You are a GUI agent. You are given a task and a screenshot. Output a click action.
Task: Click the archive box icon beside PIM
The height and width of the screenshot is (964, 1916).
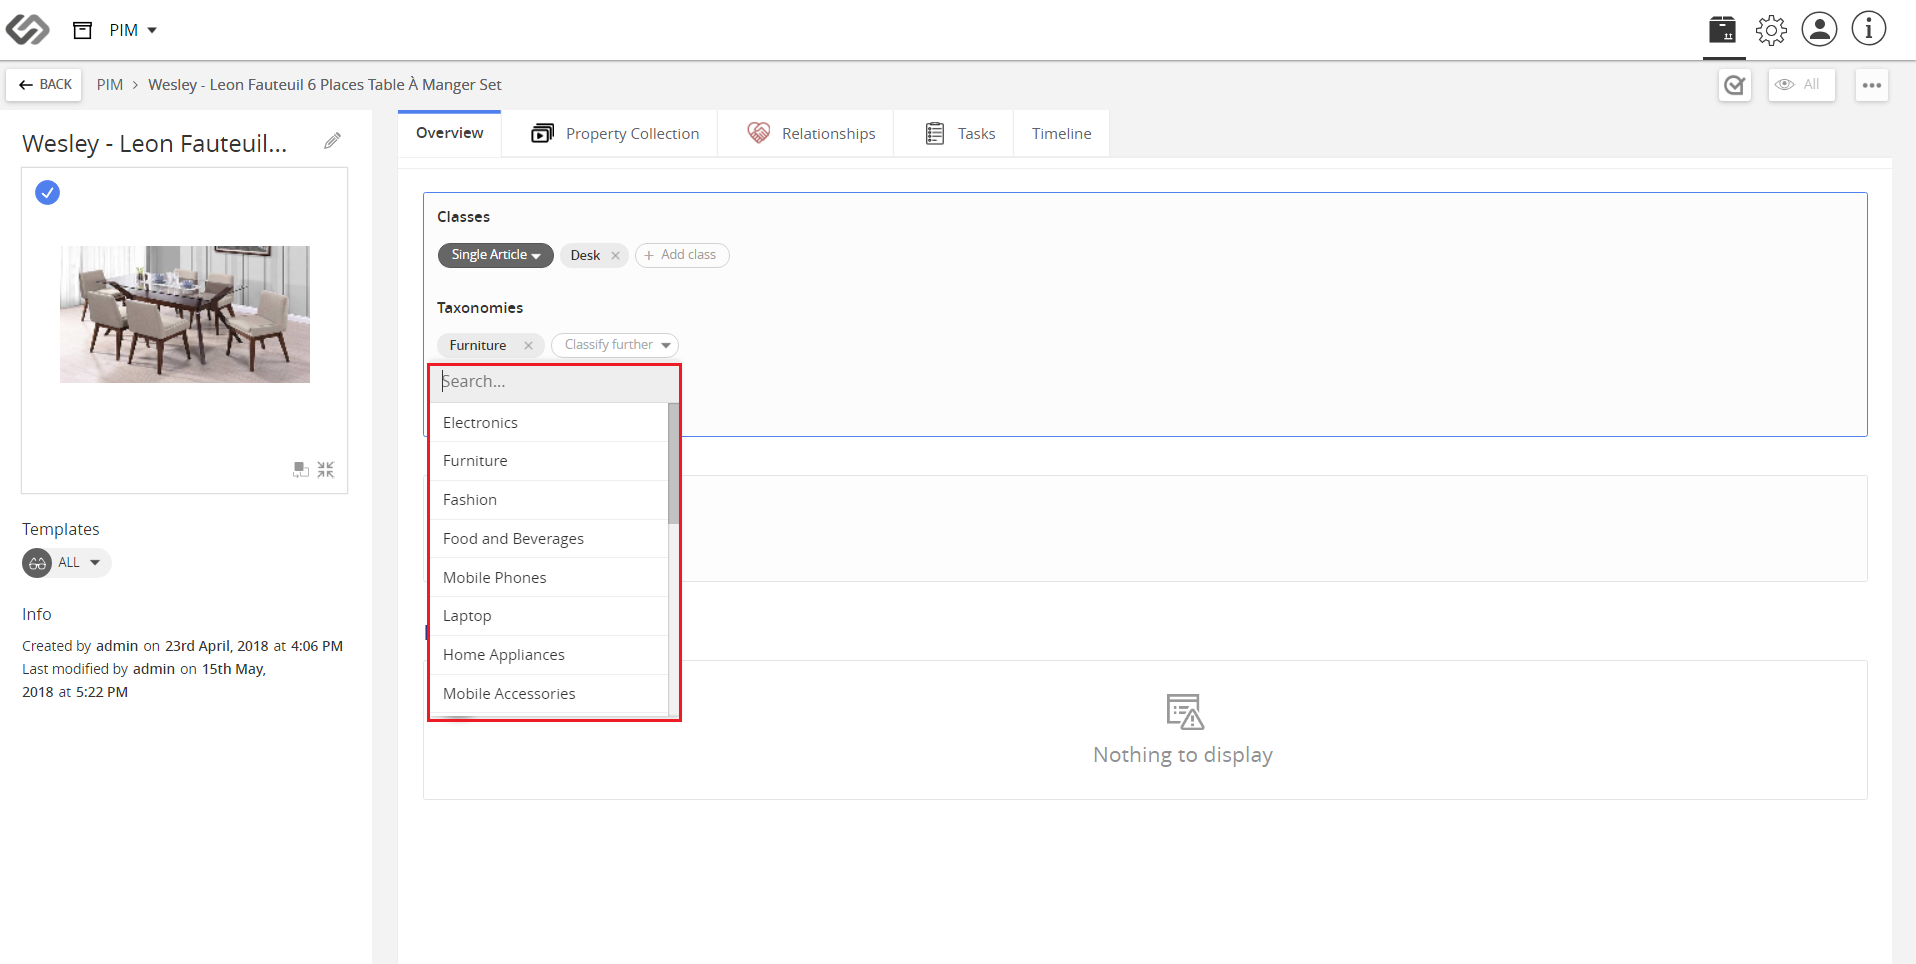(83, 30)
